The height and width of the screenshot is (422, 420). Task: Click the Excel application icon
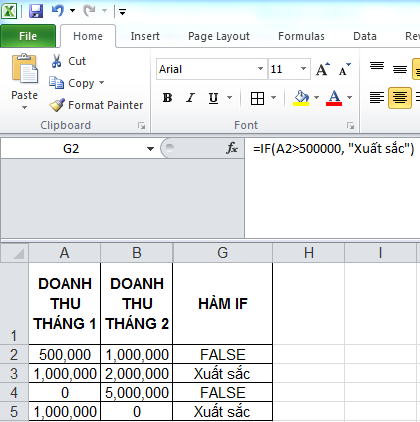9,11
